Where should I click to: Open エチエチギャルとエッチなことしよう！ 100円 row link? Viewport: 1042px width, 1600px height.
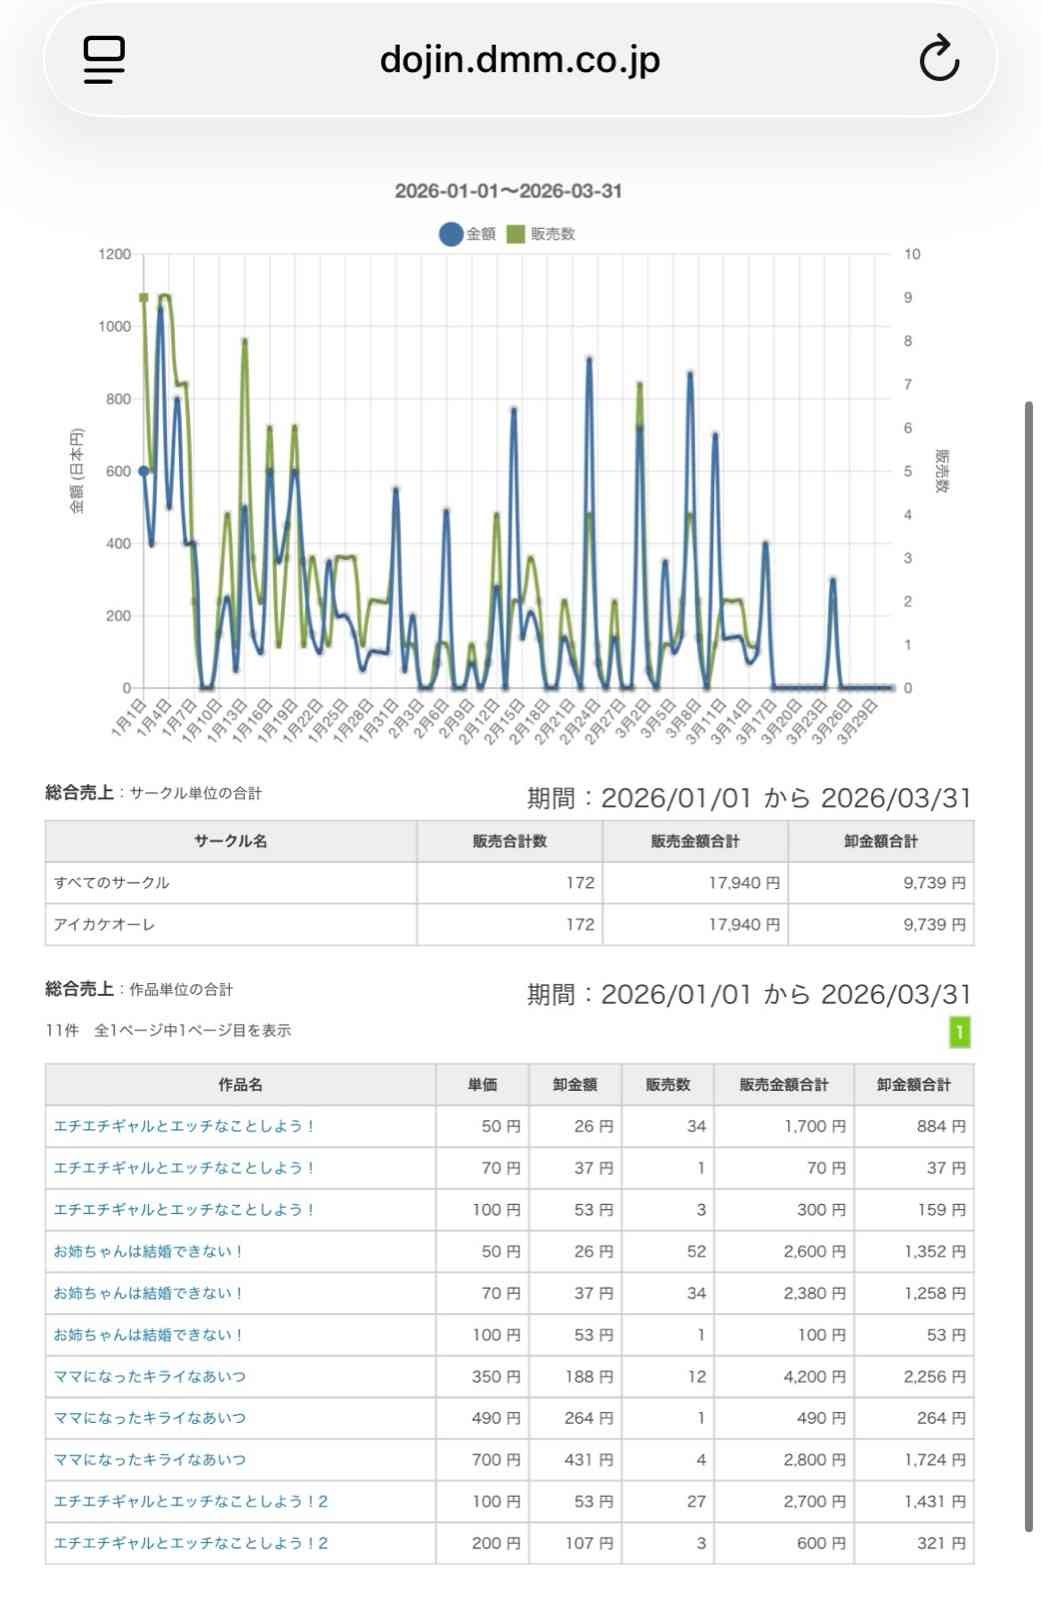pyautogui.click(x=184, y=1210)
